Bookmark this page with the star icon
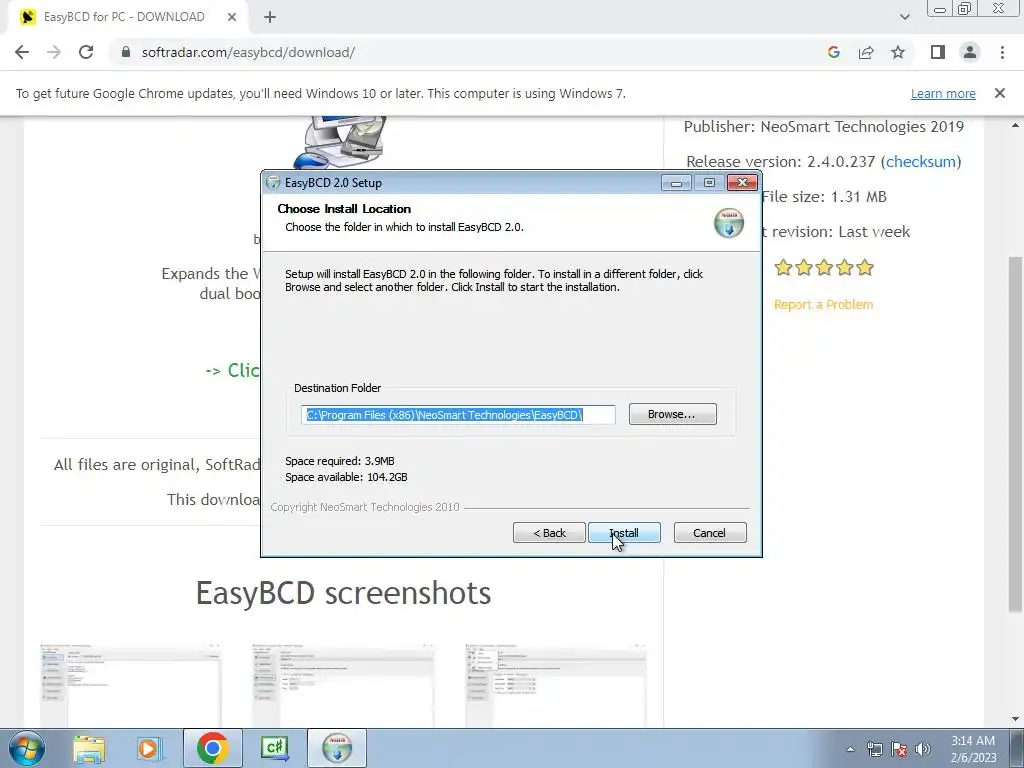1024x768 pixels. 898,52
